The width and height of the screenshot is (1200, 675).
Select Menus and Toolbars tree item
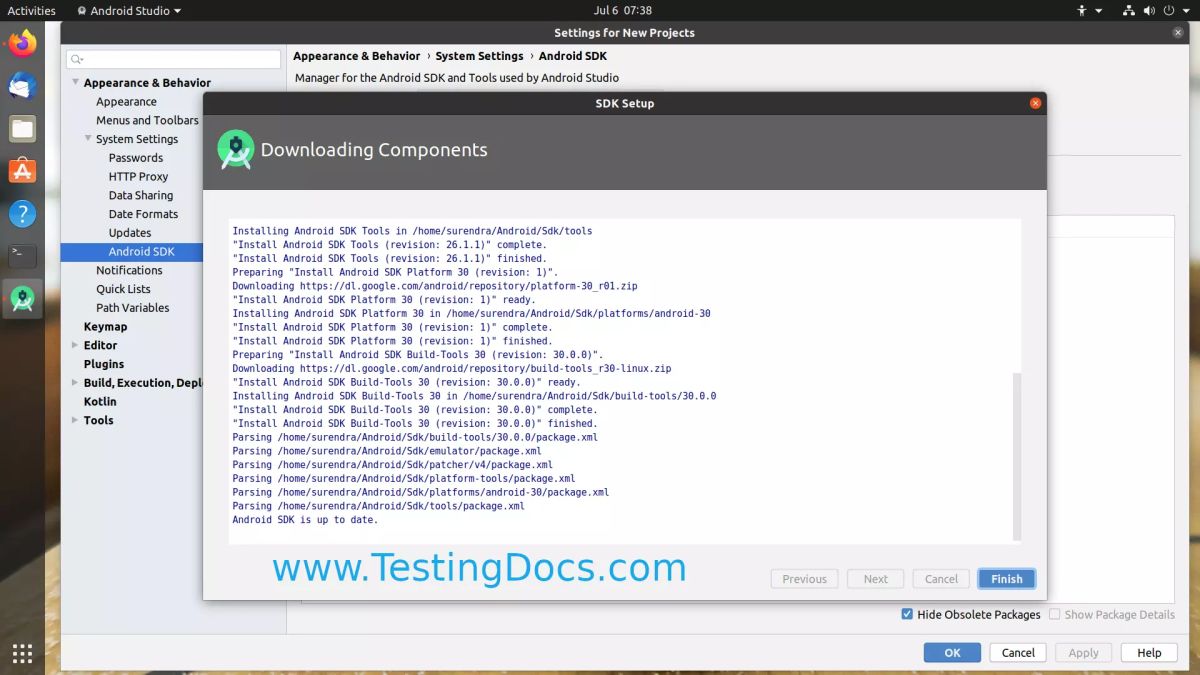(147, 120)
